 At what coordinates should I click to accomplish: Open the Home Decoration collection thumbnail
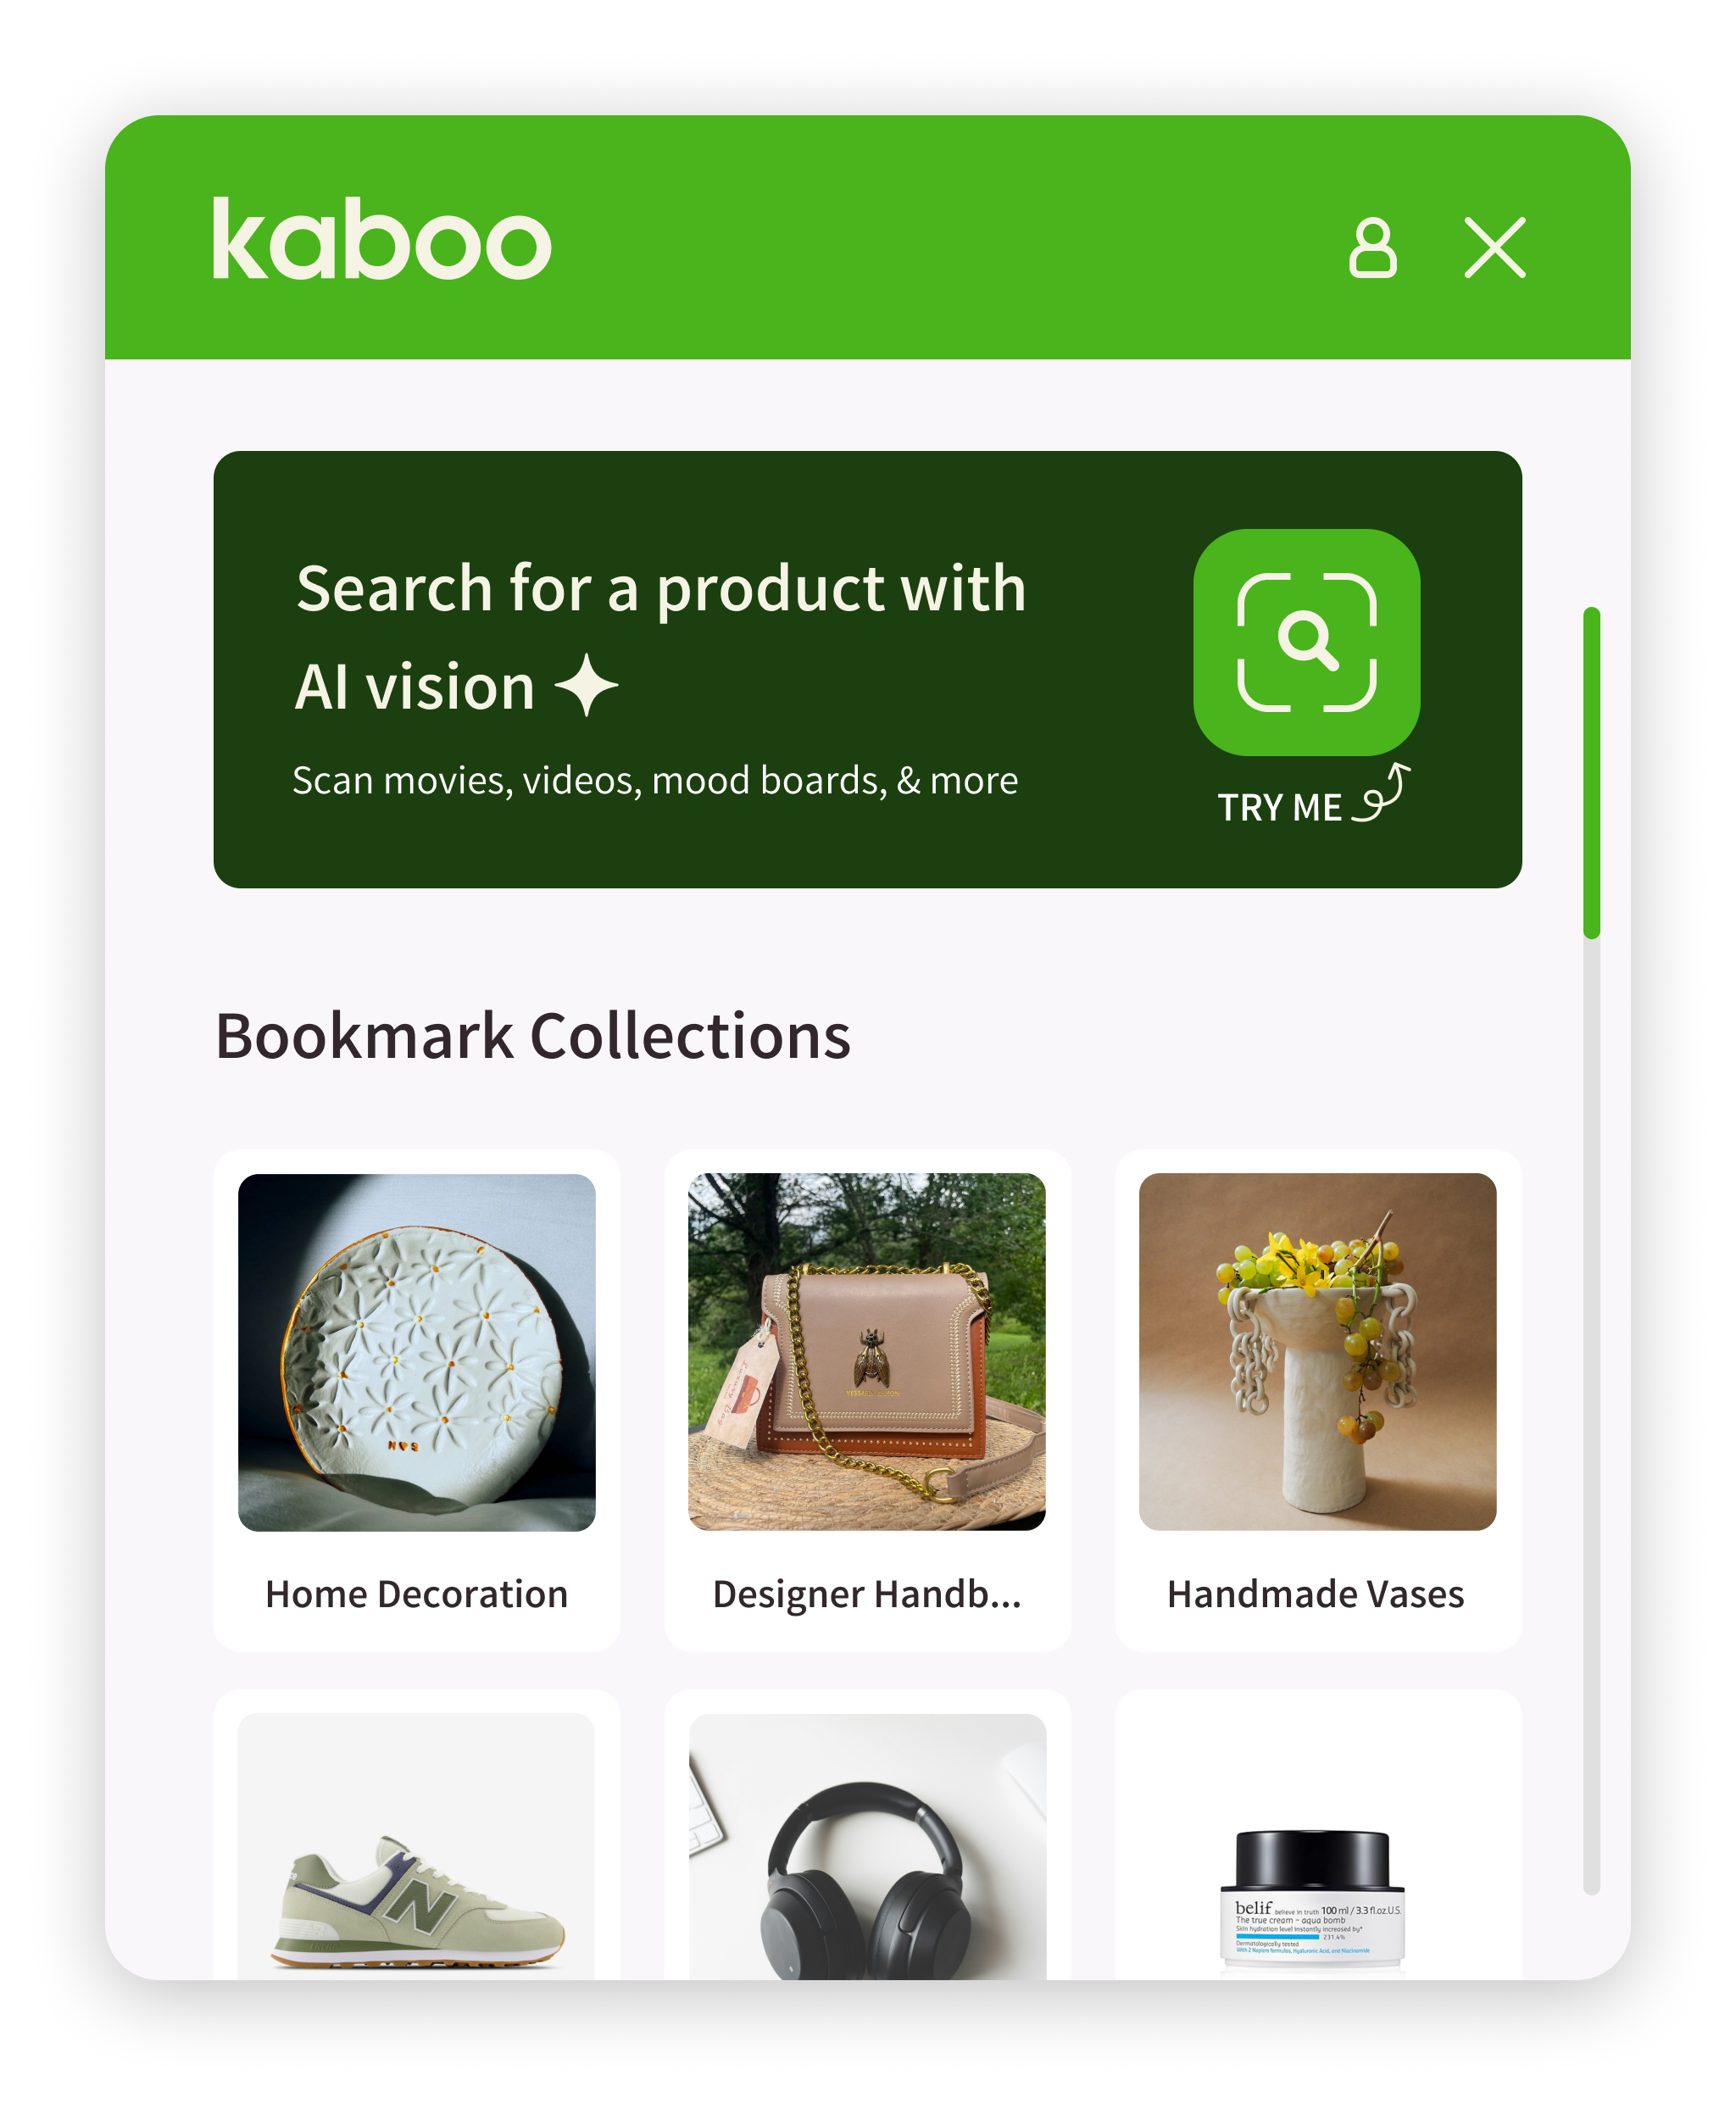[417, 1352]
